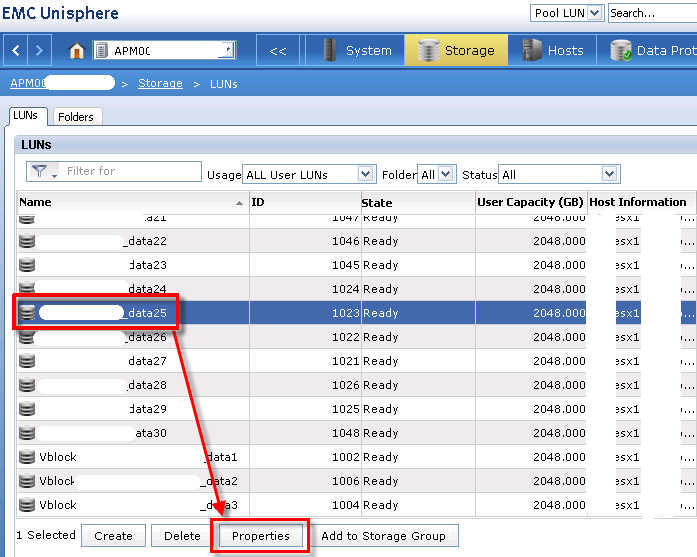The width and height of the screenshot is (697, 557).
Task: Select the LUN icon in the data23 row
Action: click(x=27, y=265)
